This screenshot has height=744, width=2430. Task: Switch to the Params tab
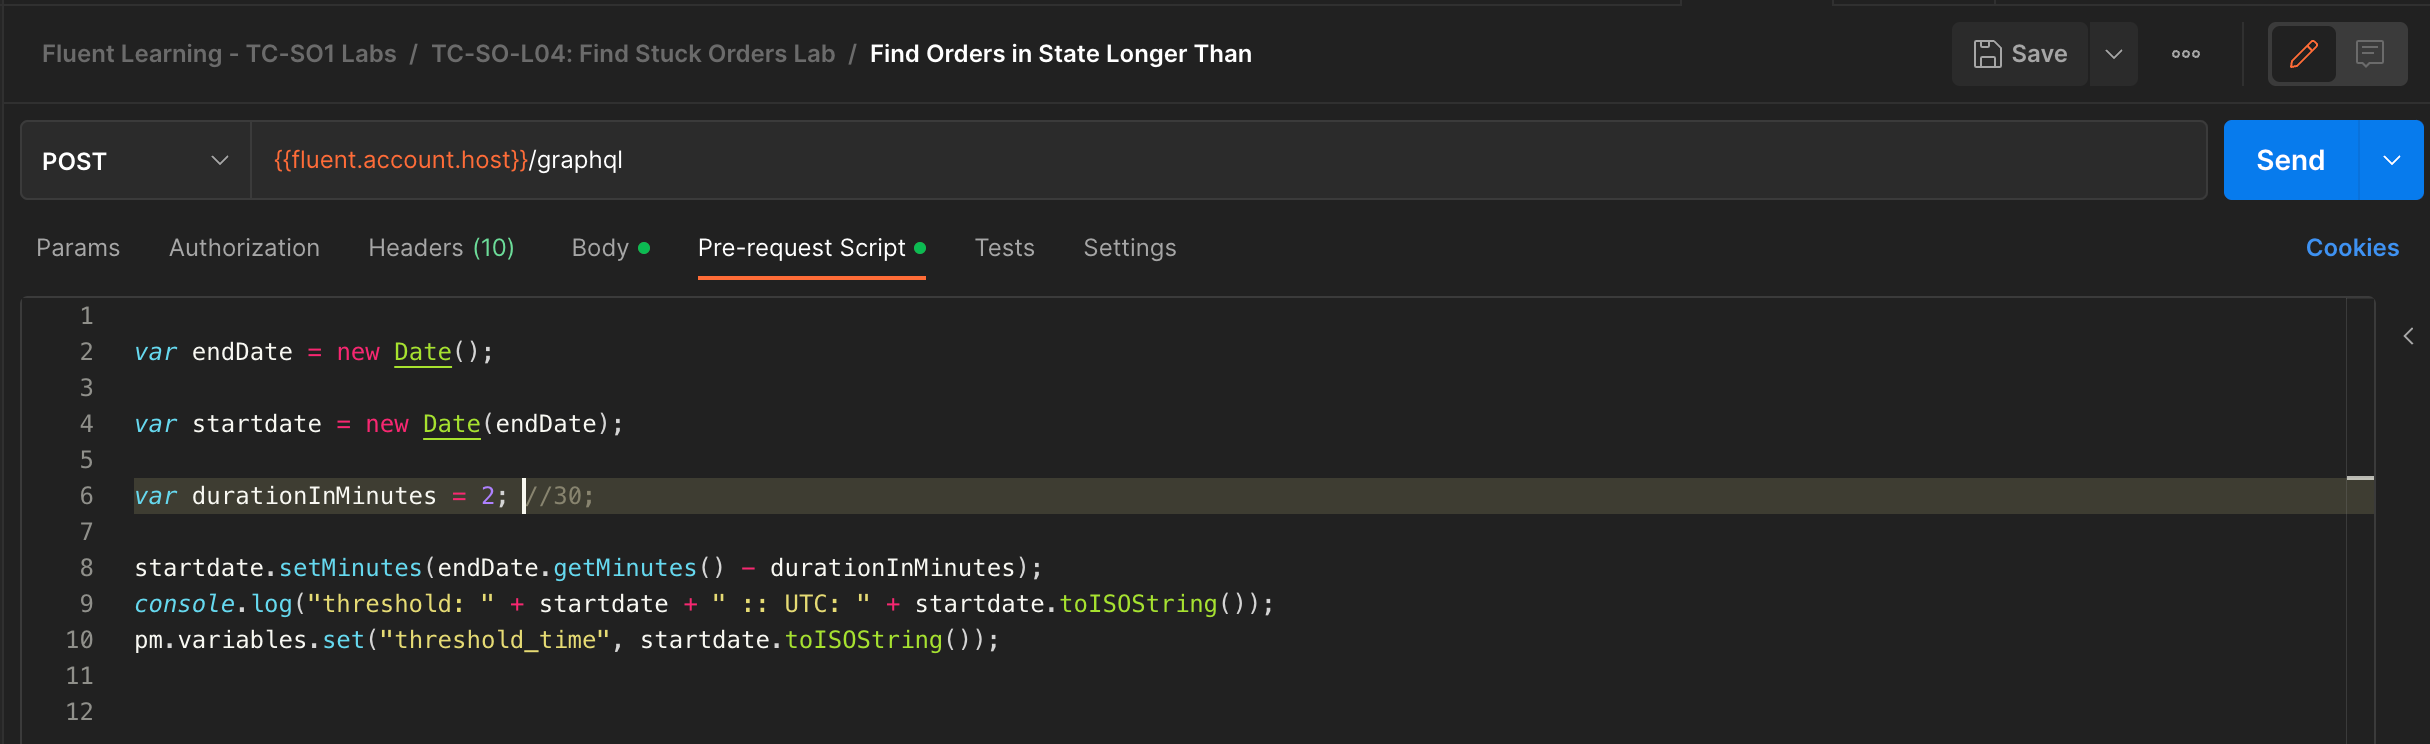coord(78,248)
